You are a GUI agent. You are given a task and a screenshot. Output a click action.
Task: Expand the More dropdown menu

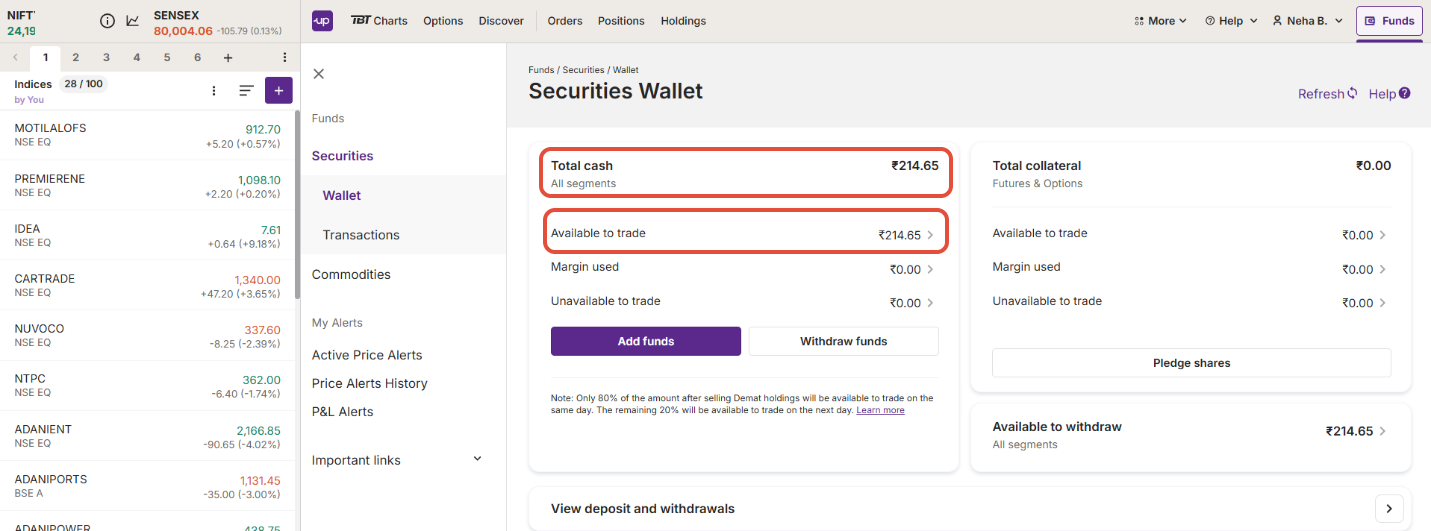(x=1160, y=21)
